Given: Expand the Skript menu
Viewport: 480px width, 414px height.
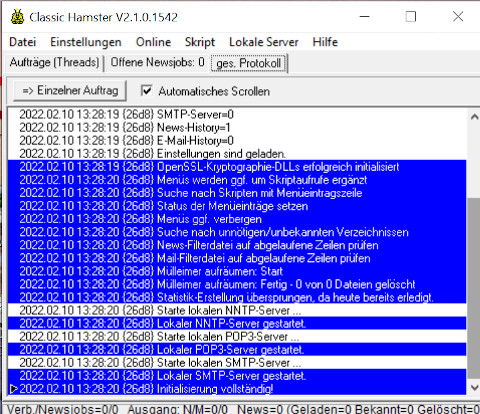Looking at the screenshot, I should 200,42.
